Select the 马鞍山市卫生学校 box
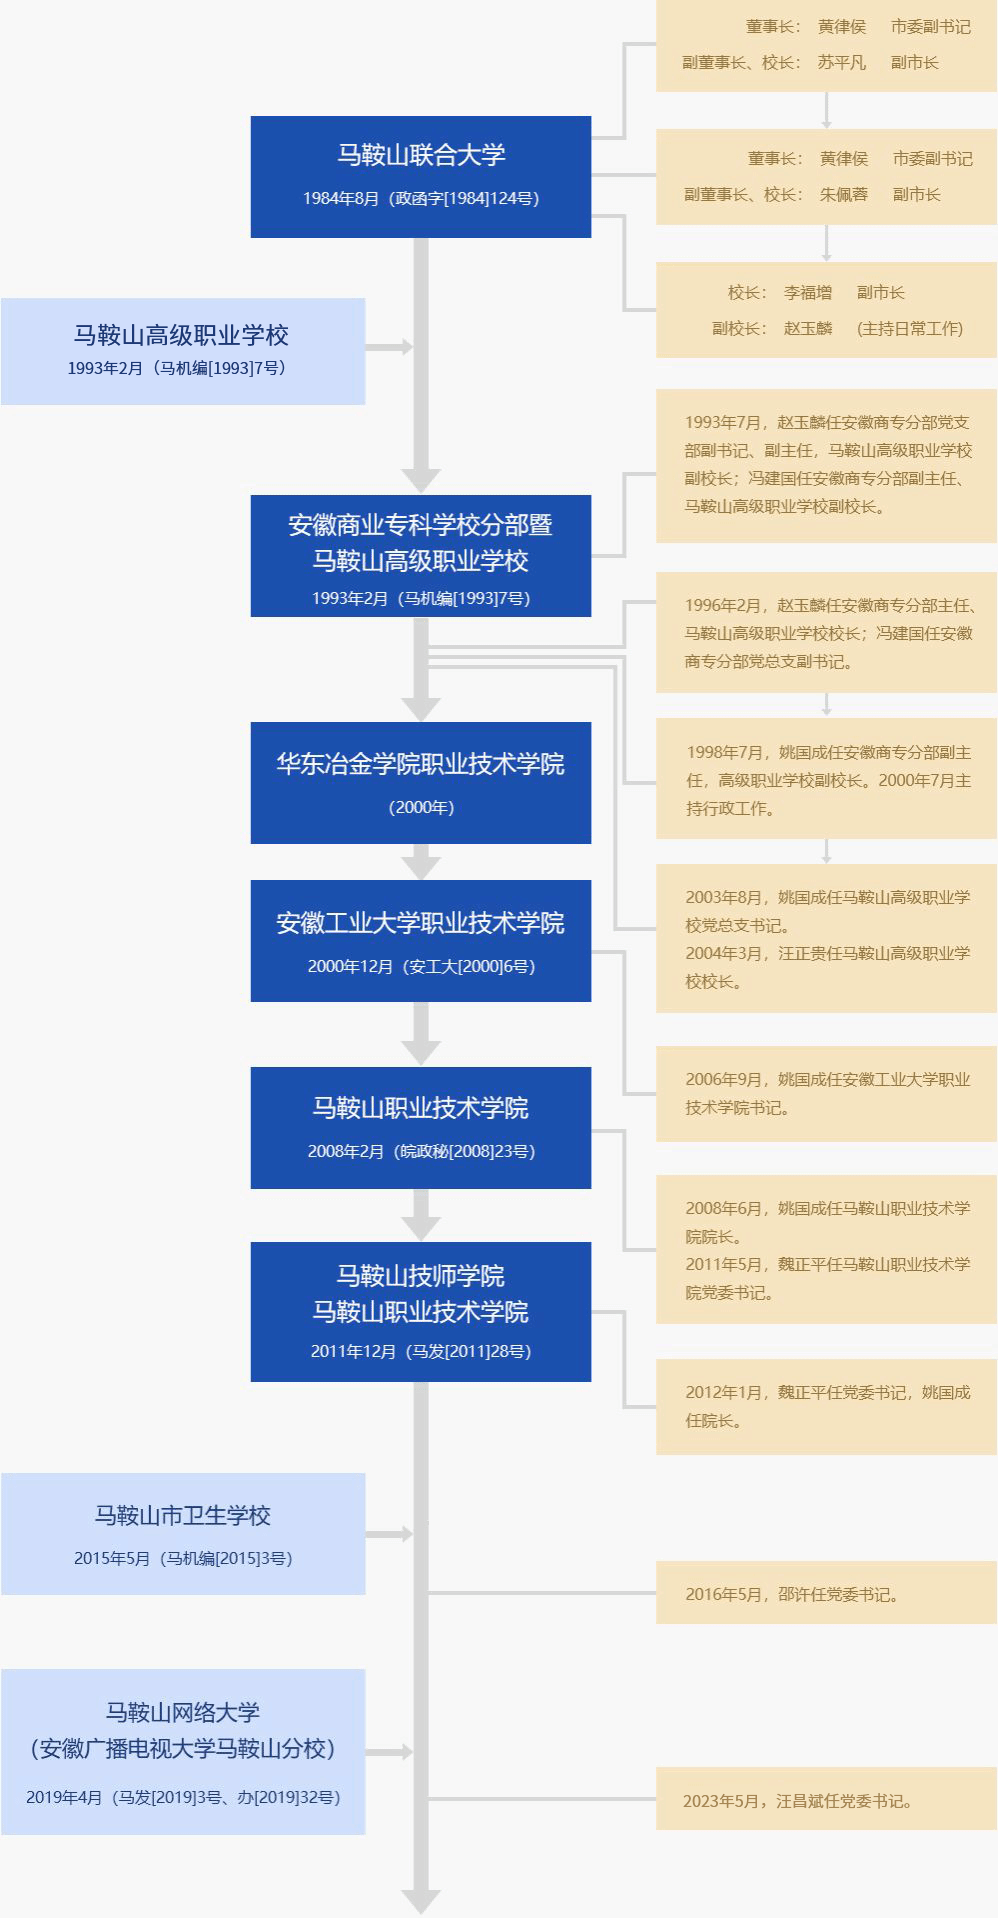Image resolution: width=998 pixels, height=1918 pixels. [x=183, y=1533]
